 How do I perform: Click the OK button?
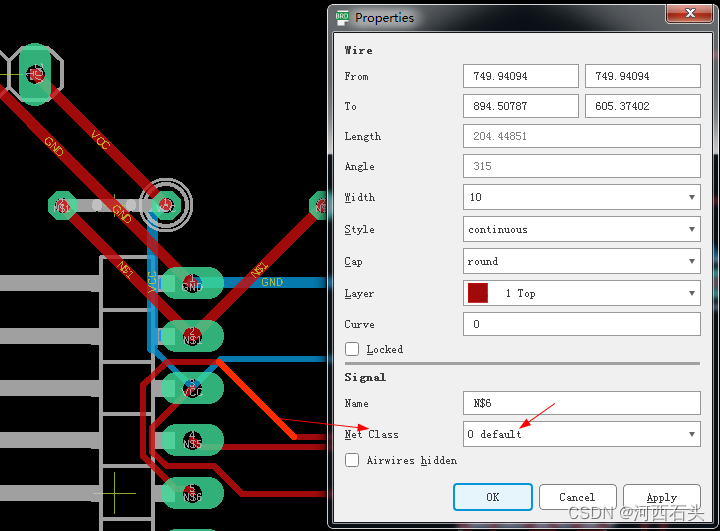click(x=492, y=497)
